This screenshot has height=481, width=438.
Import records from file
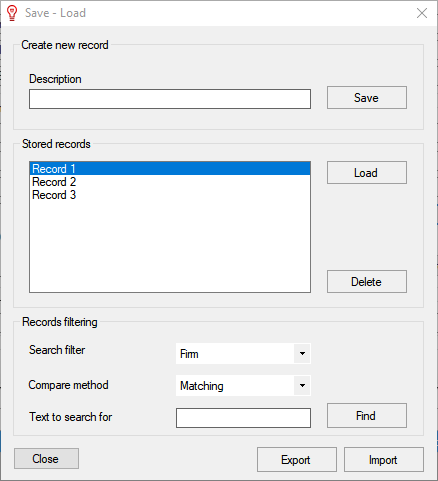[x=384, y=460]
